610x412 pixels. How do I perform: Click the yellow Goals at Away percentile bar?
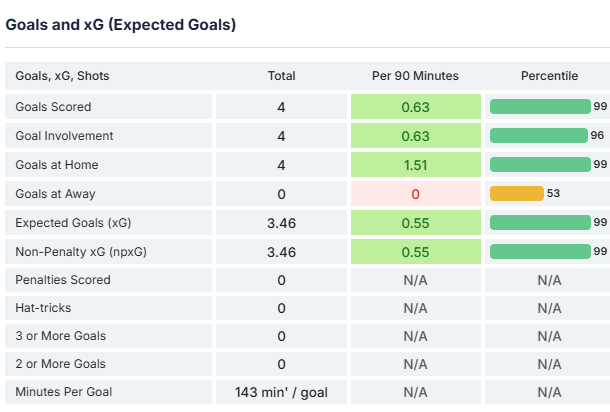click(x=517, y=194)
